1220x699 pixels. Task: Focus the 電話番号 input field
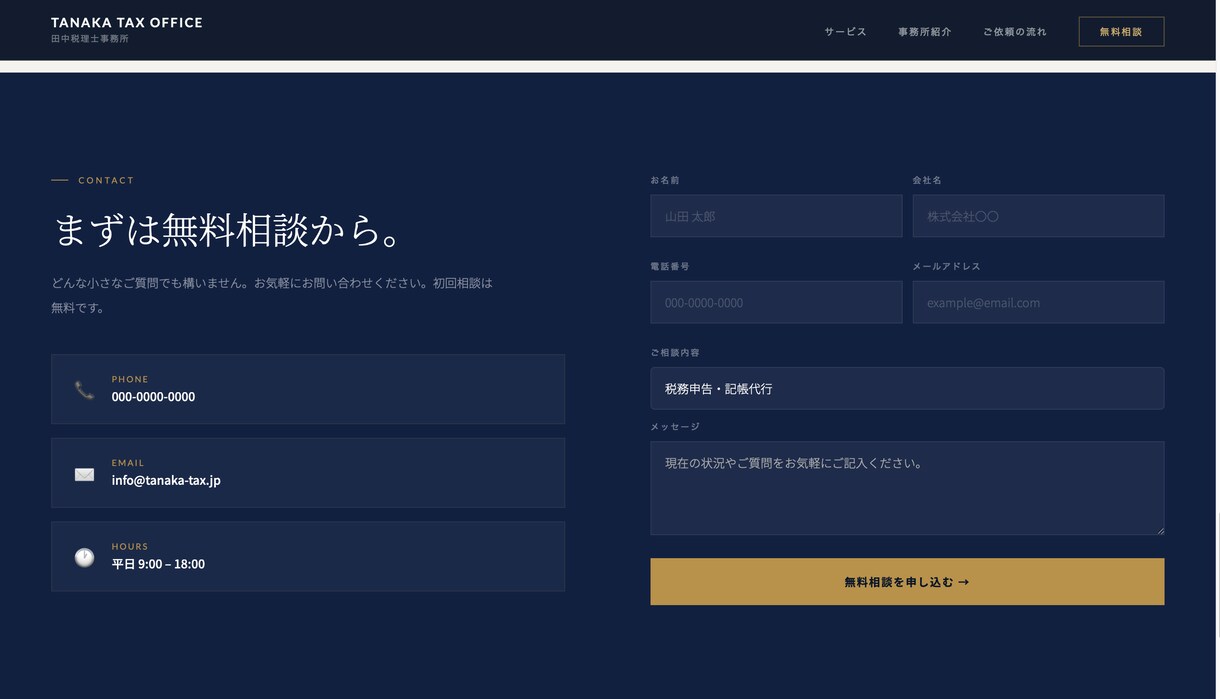[776, 302]
